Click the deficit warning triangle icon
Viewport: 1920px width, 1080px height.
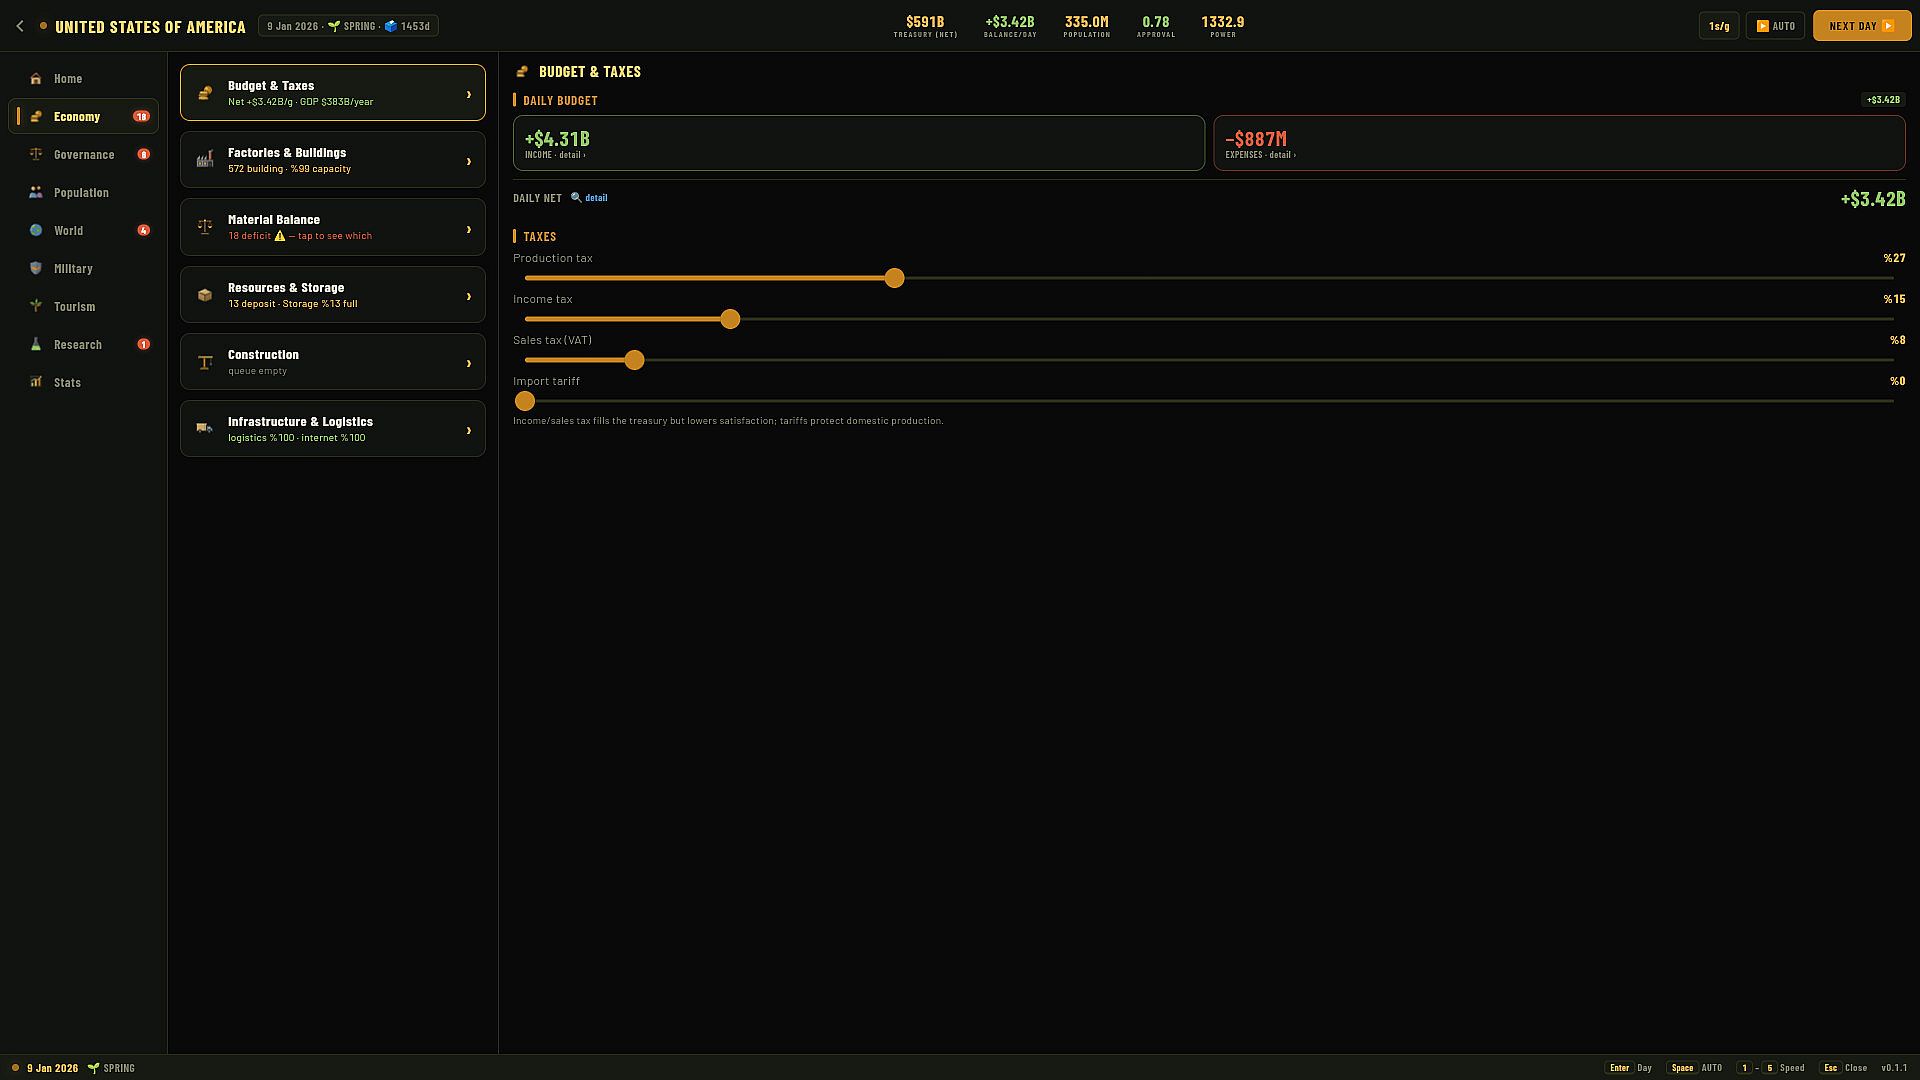[x=280, y=237]
